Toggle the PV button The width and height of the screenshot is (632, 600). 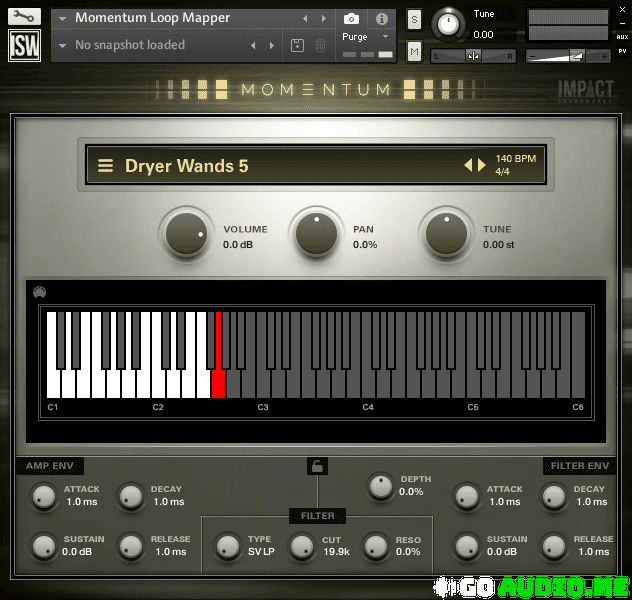[x=622, y=50]
